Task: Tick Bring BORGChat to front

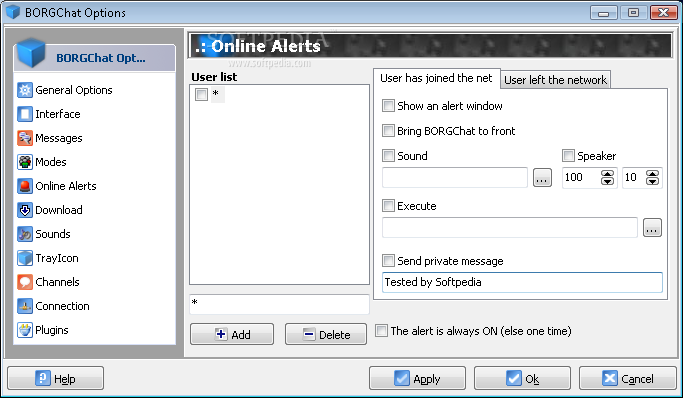Action: click(388, 130)
